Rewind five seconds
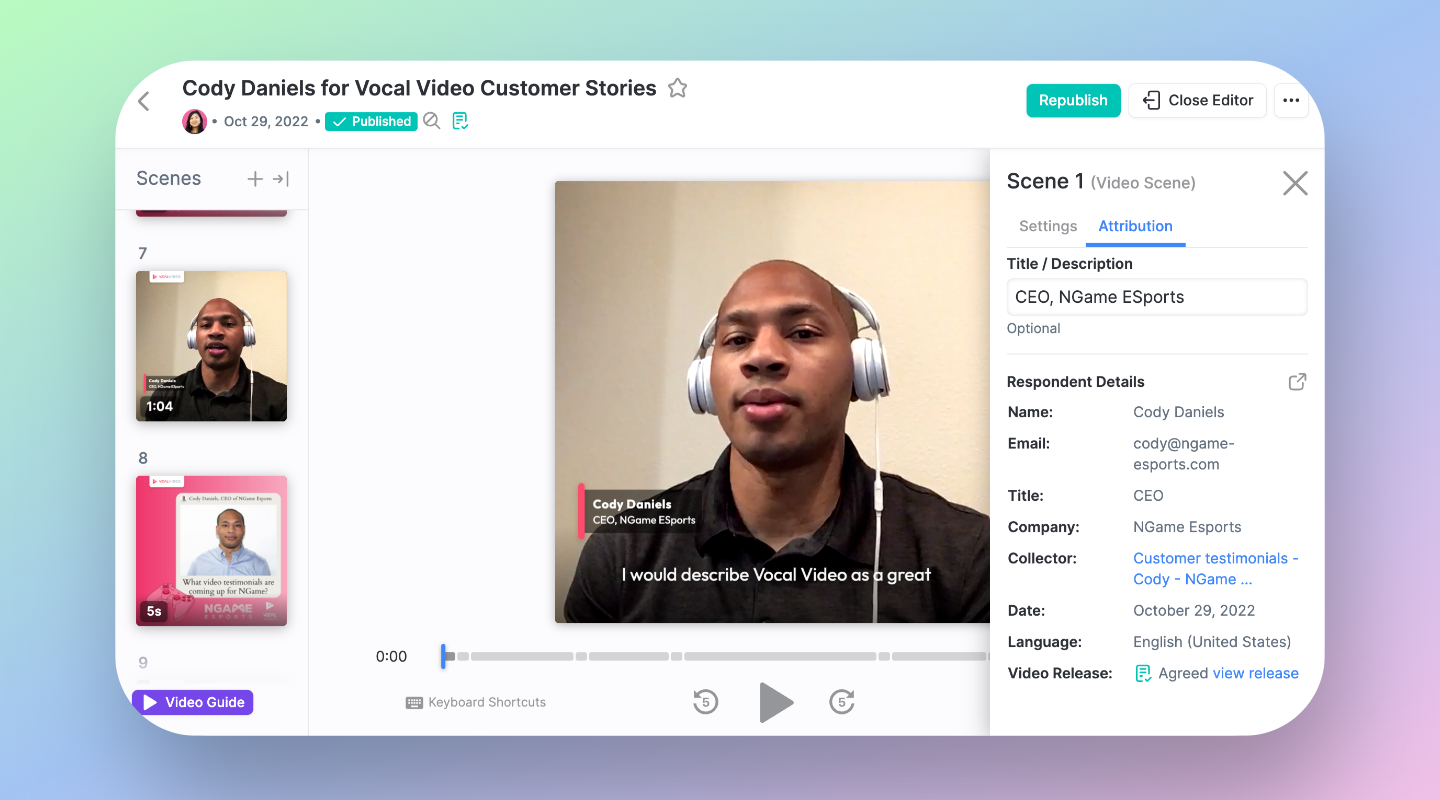The image size is (1440, 800). [706, 703]
